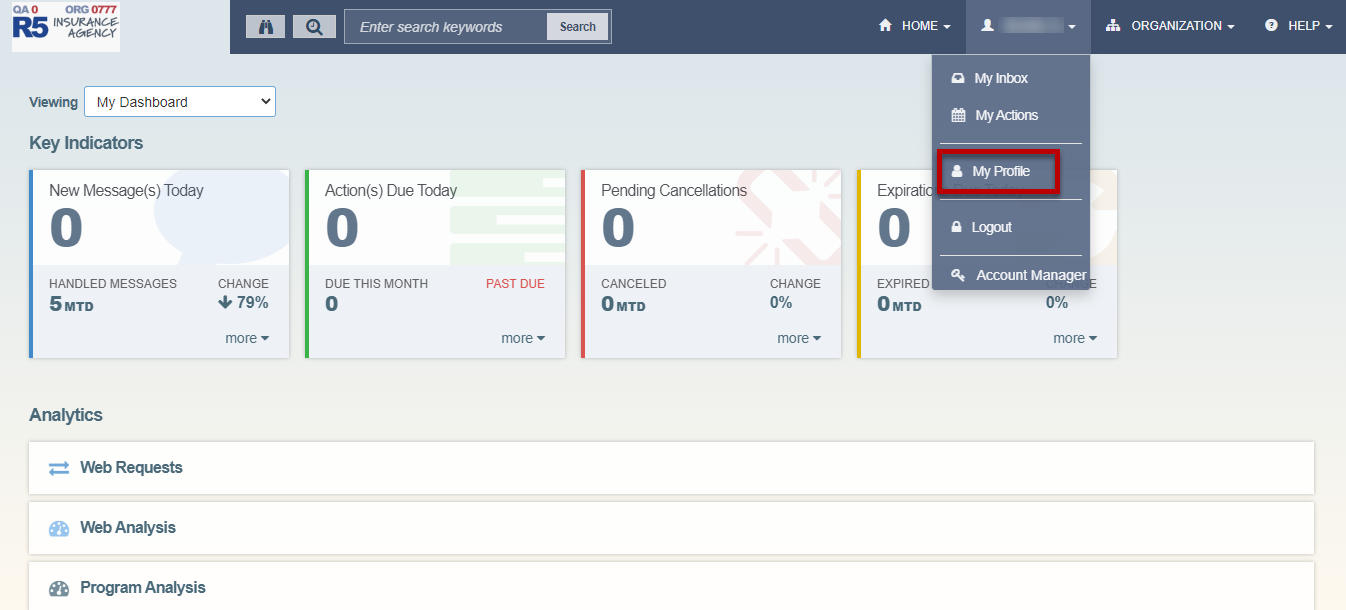This screenshot has height=610, width=1346.
Task: Click the user silhouette icon in navbar
Action: tap(987, 26)
